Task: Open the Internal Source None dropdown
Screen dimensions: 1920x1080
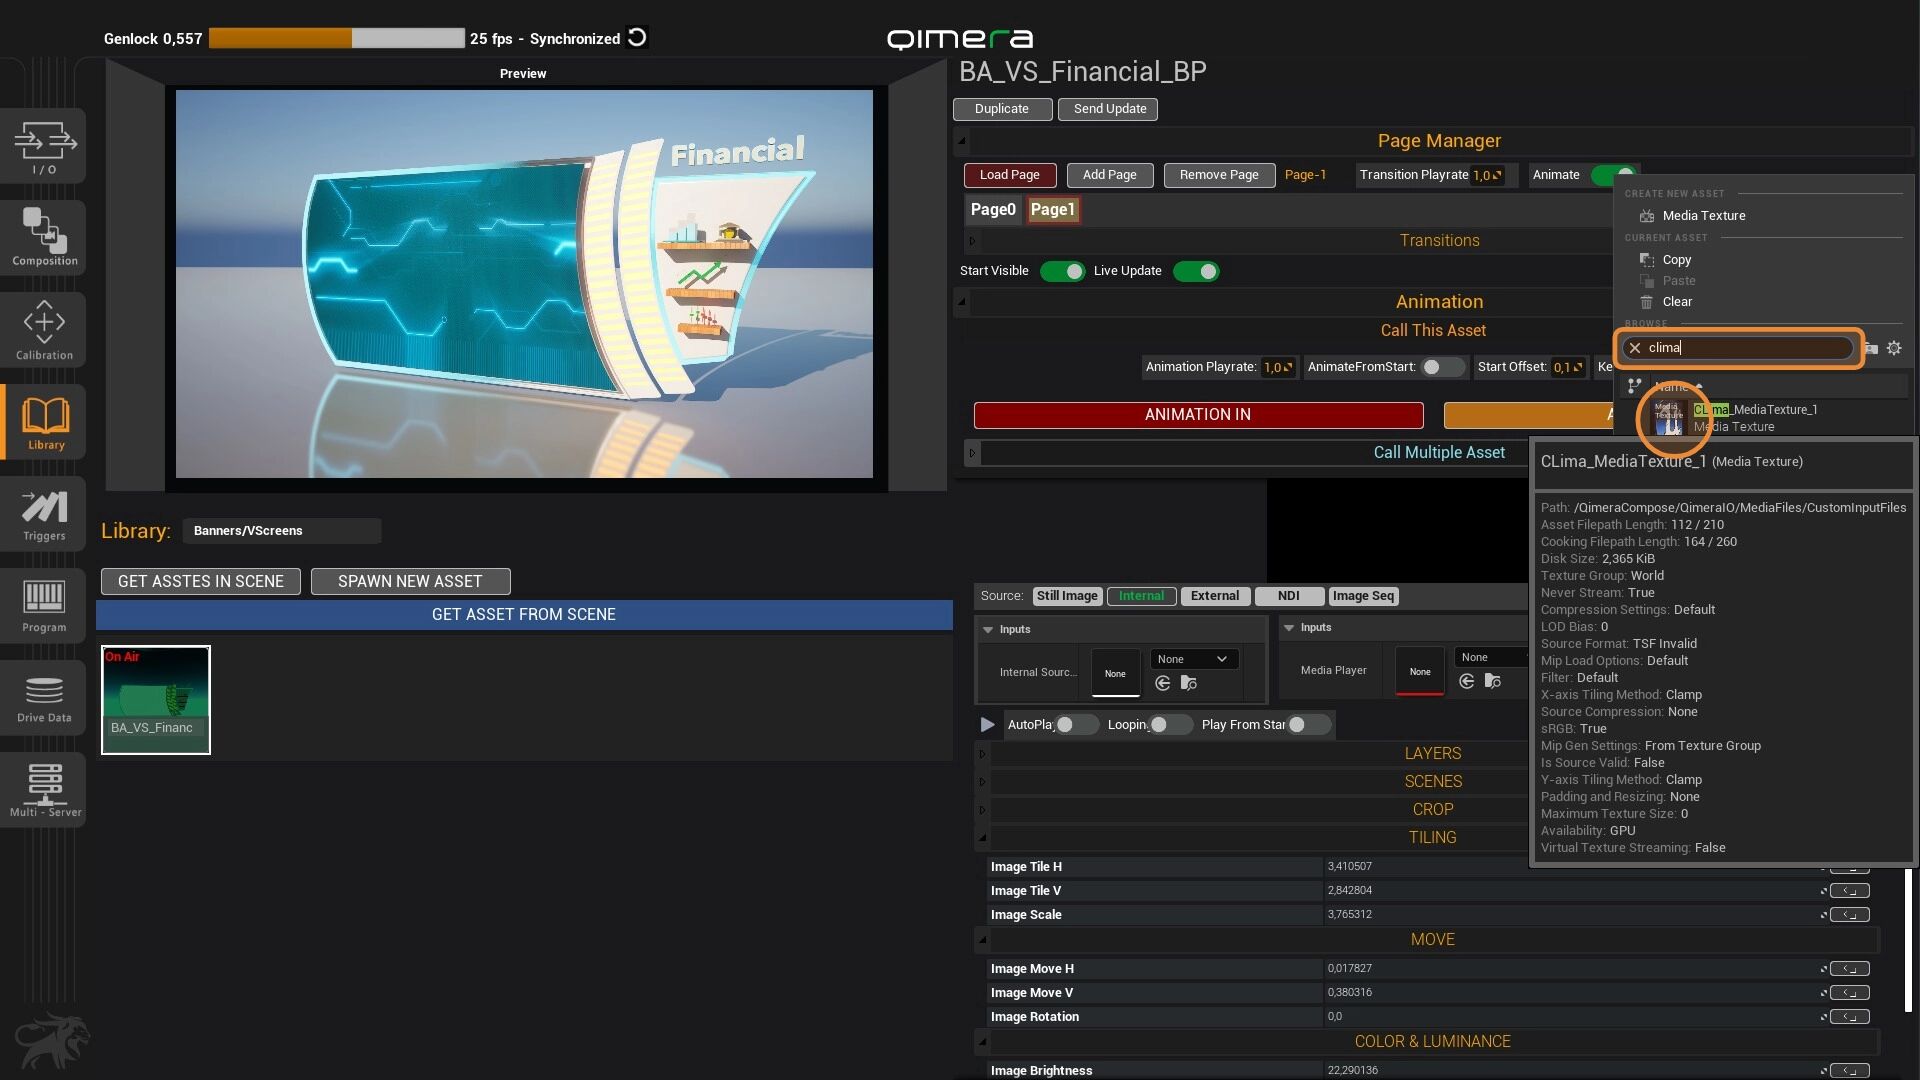Action: (1194, 659)
